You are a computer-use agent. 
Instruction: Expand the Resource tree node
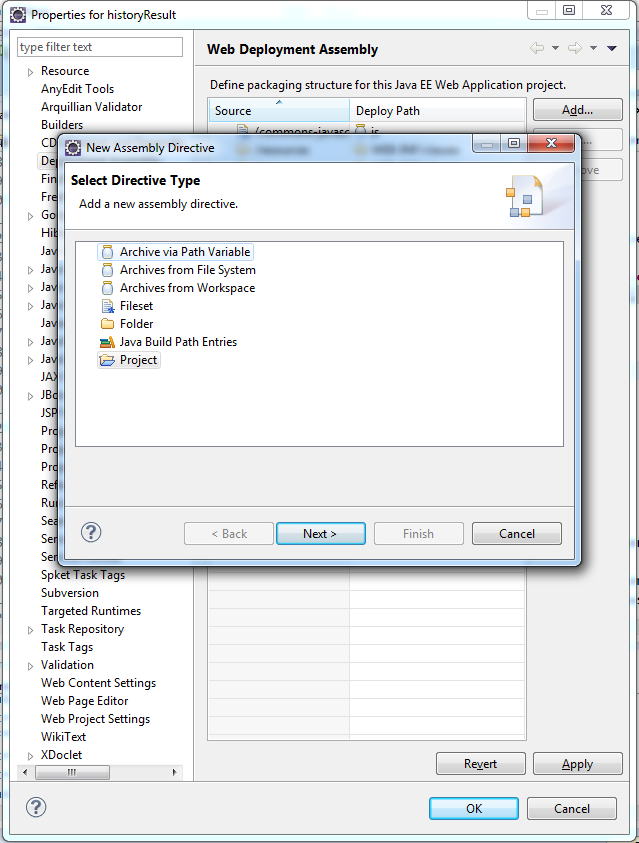click(30, 72)
